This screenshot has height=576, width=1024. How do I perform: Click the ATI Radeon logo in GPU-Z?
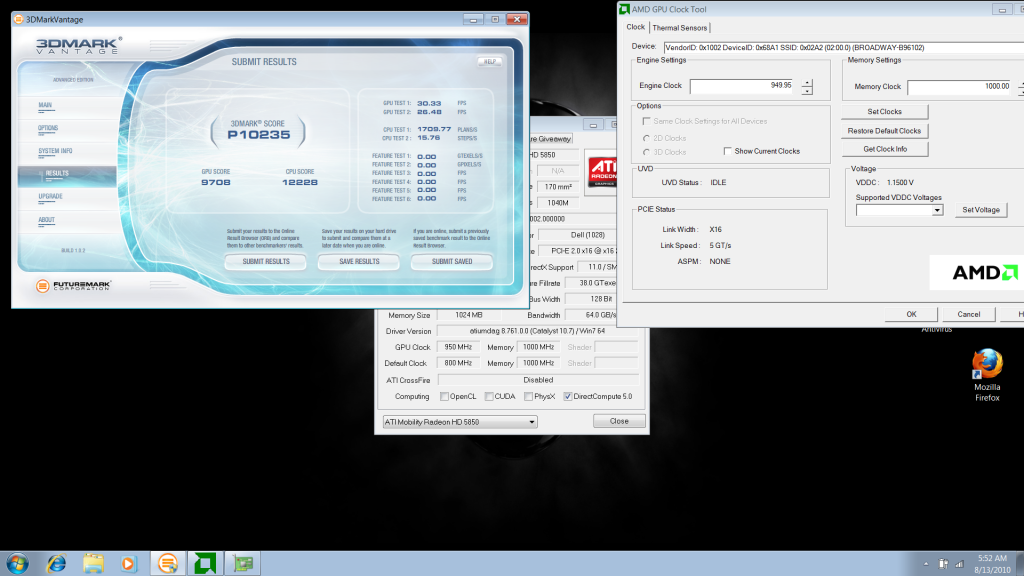point(602,172)
